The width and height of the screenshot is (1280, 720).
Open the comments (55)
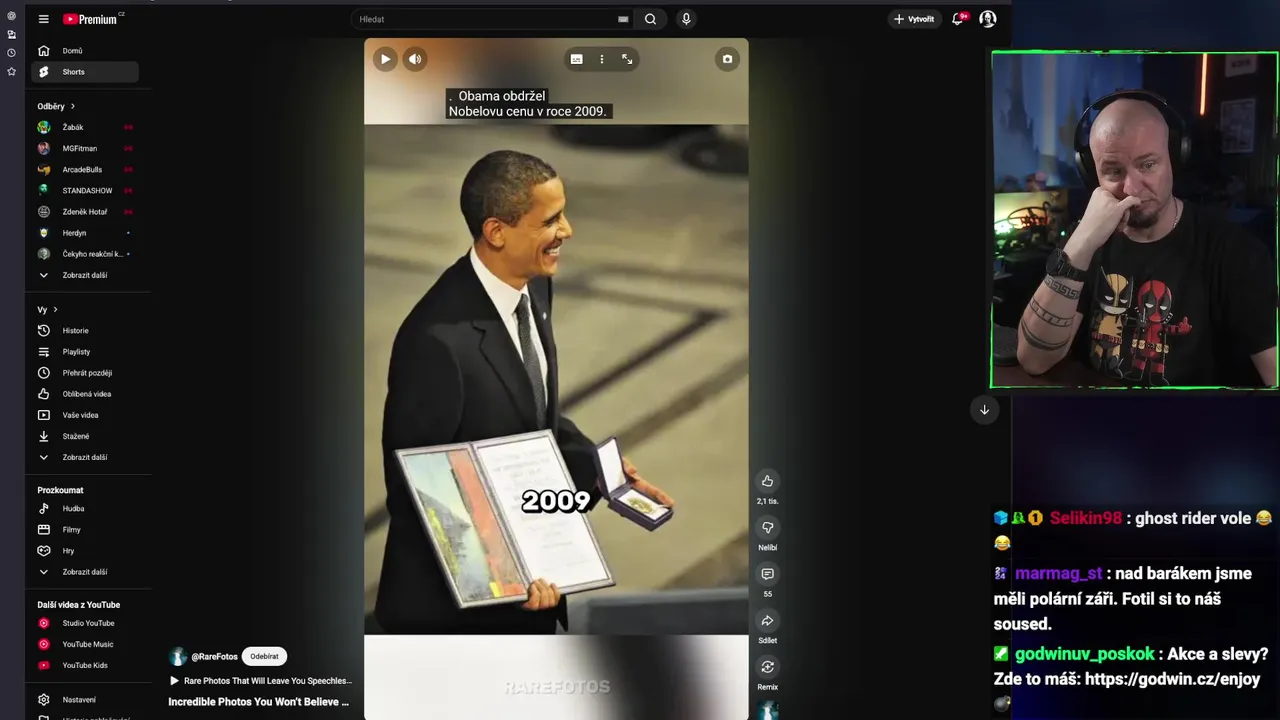click(x=767, y=574)
